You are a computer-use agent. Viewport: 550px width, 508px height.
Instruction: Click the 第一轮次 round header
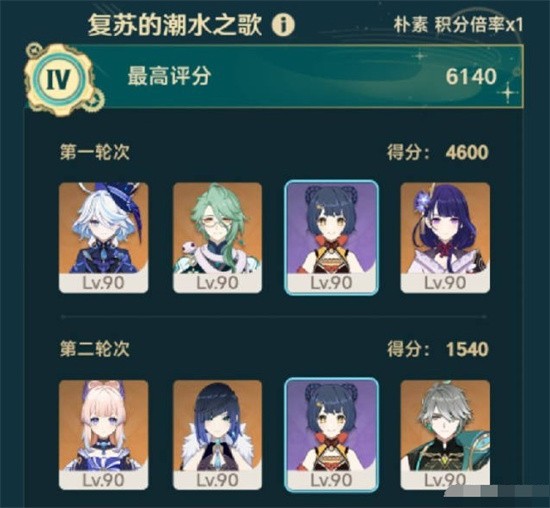click(95, 153)
